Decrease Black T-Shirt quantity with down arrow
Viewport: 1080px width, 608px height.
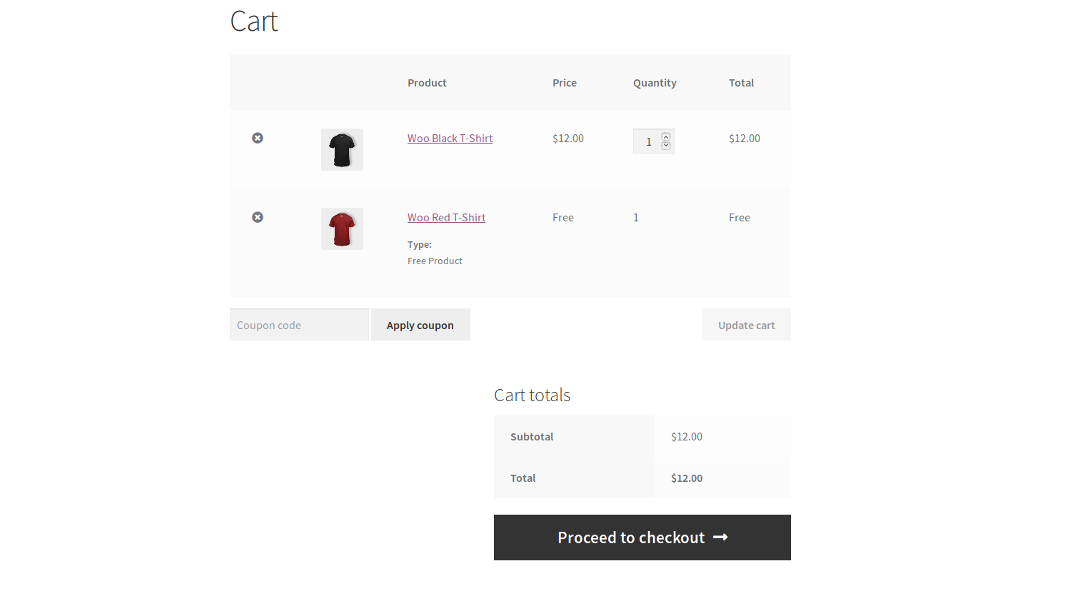point(666,146)
